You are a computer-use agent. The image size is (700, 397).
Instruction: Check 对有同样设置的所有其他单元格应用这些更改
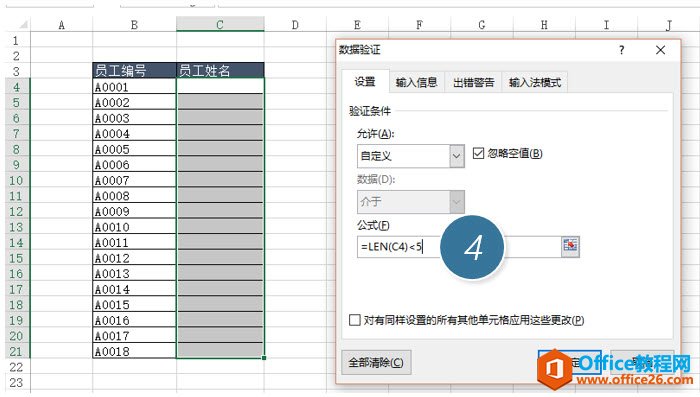pos(354,320)
